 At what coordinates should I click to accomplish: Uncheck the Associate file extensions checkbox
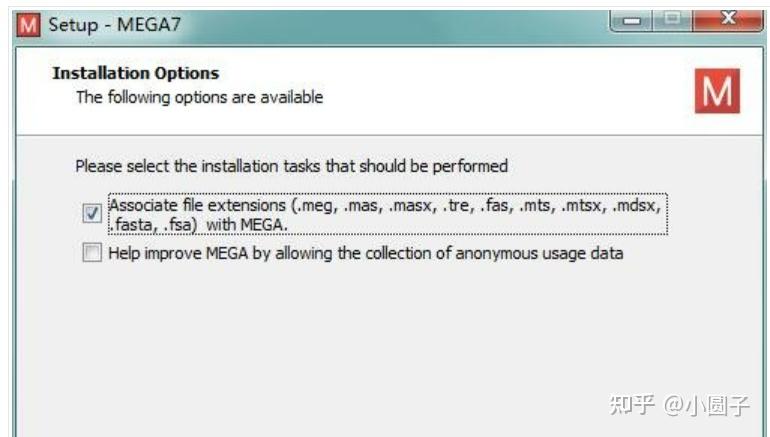pos(92,213)
